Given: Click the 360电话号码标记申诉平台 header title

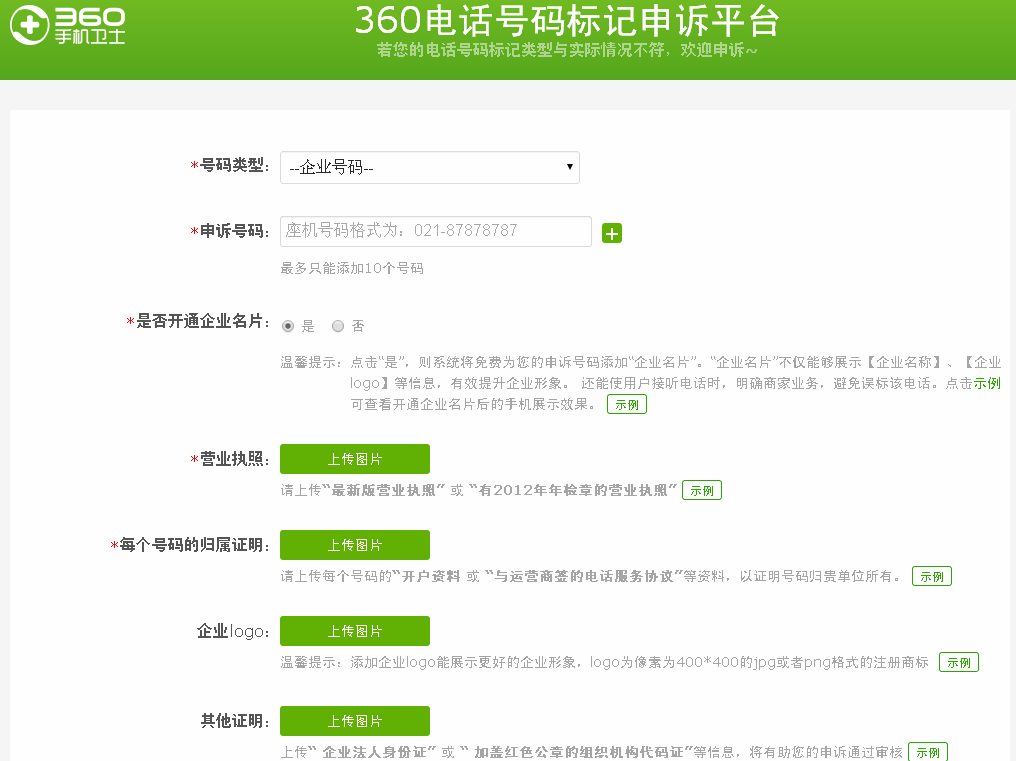Looking at the screenshot, I should [568, 21].
